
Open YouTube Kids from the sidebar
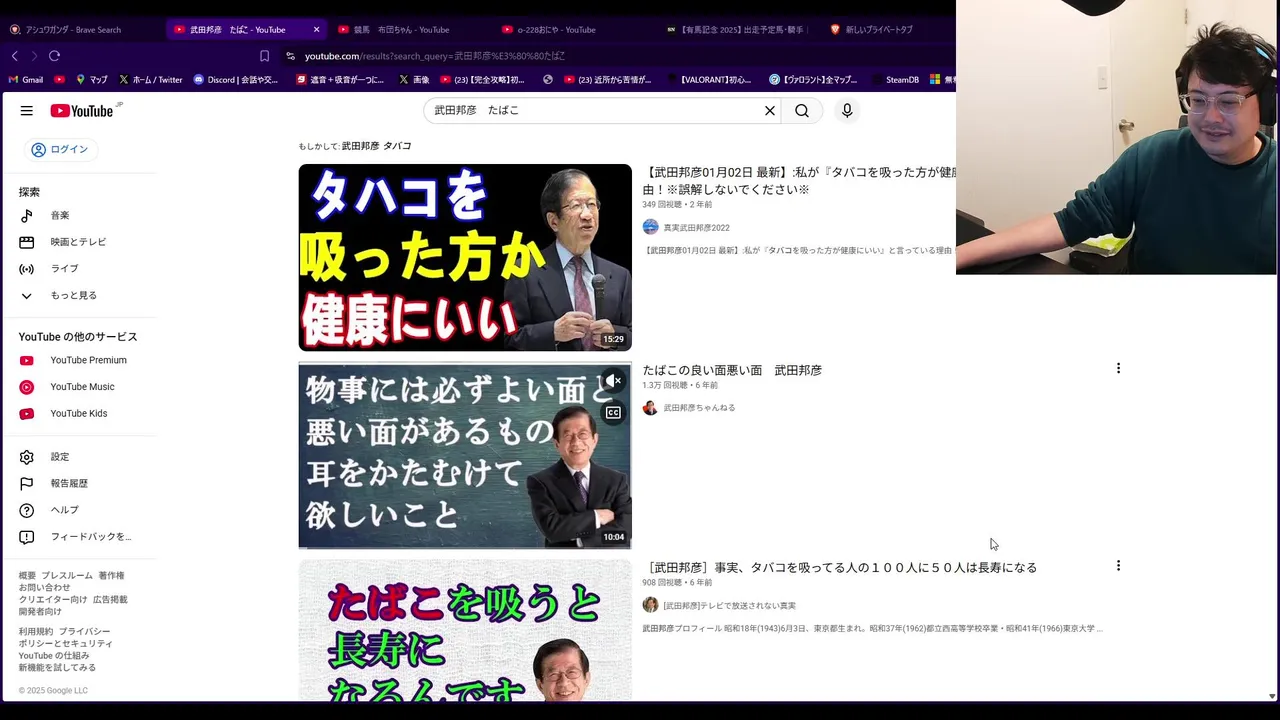(80, 413)
